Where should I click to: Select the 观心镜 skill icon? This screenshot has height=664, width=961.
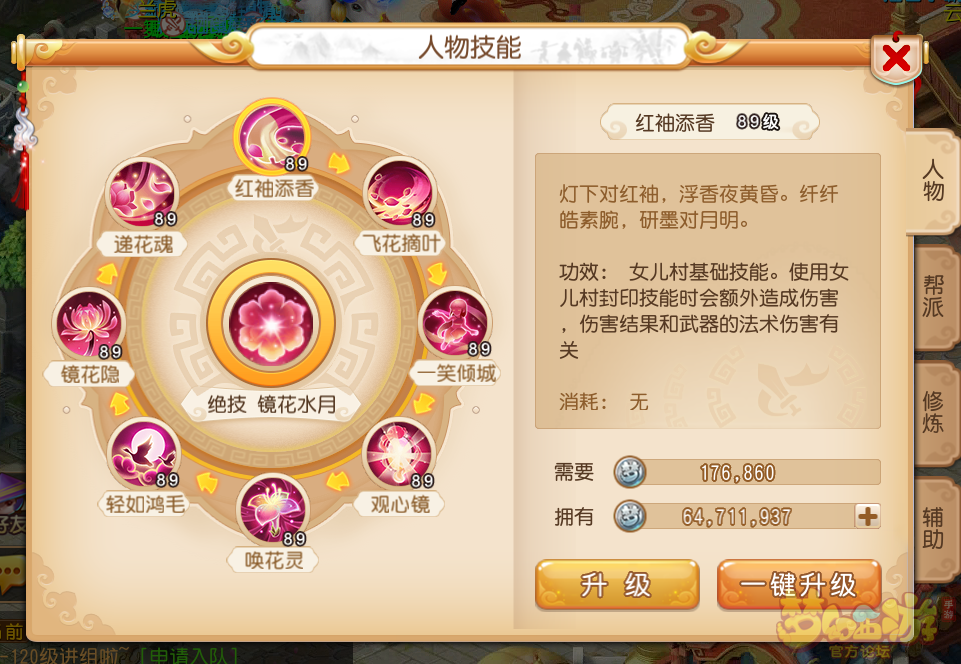[x=399, y=454]
